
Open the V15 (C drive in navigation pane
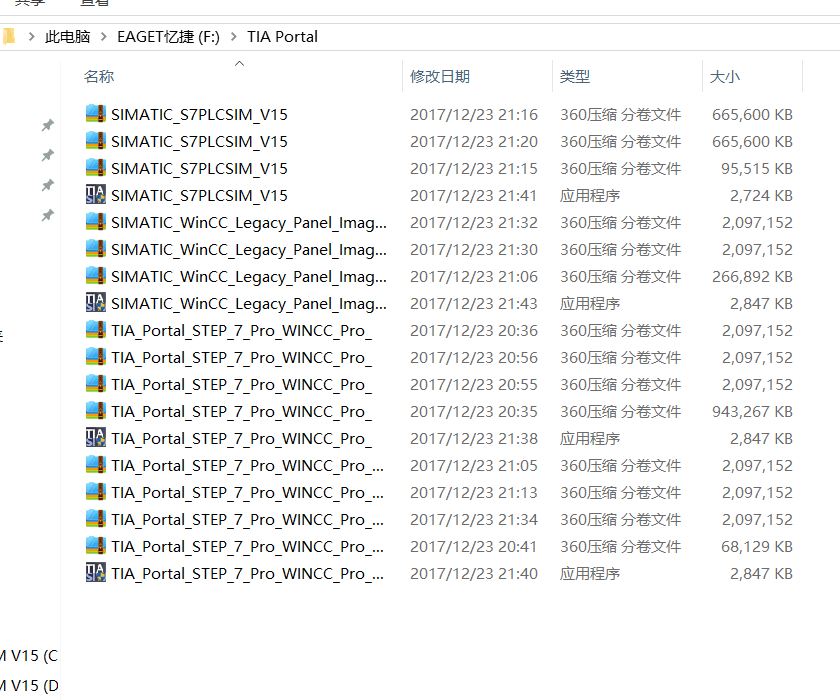point(29,656)
